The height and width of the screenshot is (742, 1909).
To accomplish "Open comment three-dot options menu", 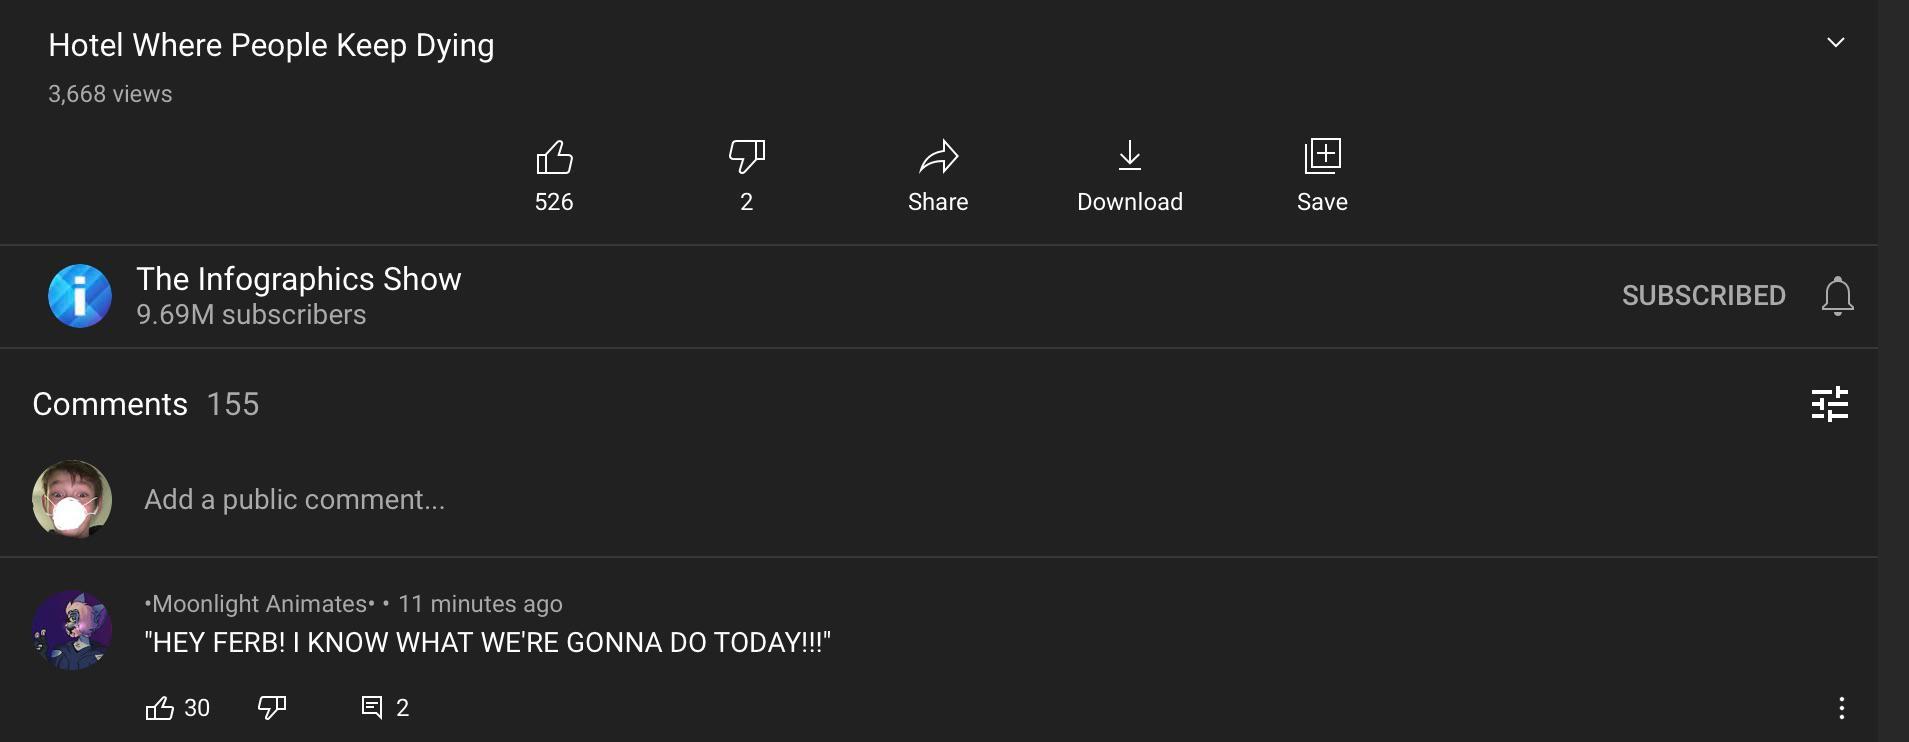I will [1841, 708].
